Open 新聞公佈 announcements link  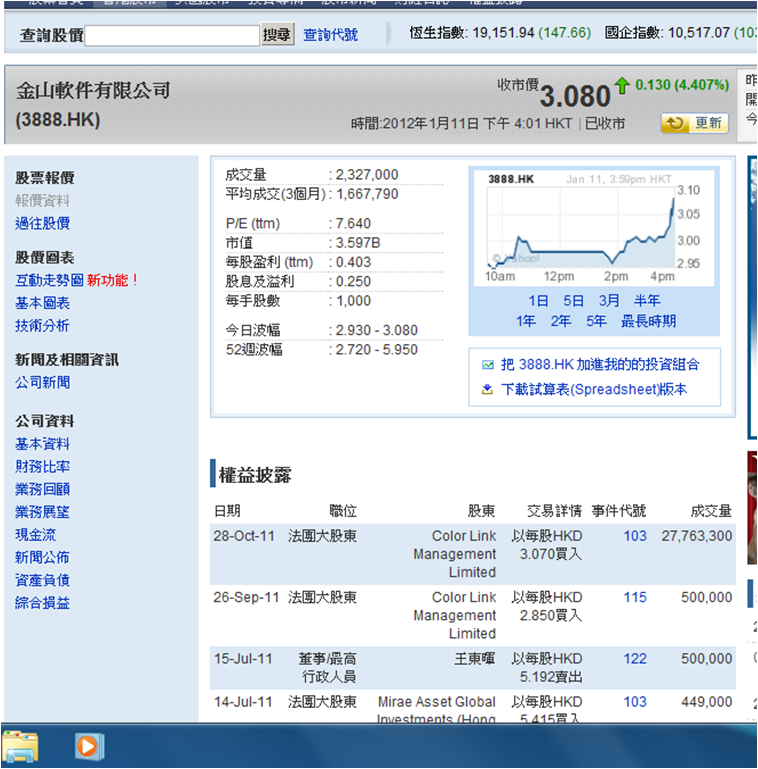(42, 557)
